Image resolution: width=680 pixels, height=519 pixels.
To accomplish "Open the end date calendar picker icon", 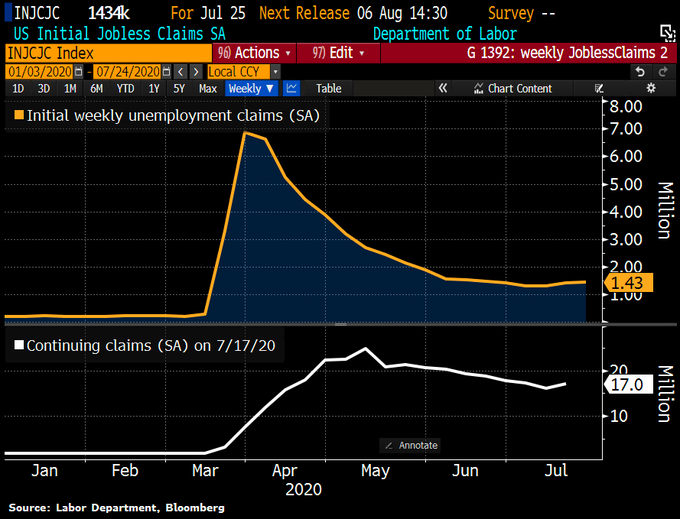I will coord(166,71).
